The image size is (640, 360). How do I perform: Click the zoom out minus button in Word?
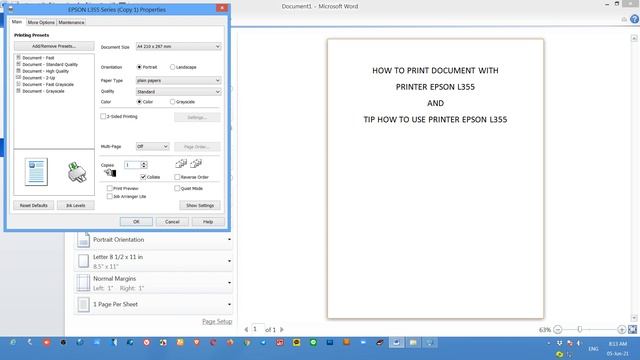(558, 329)
